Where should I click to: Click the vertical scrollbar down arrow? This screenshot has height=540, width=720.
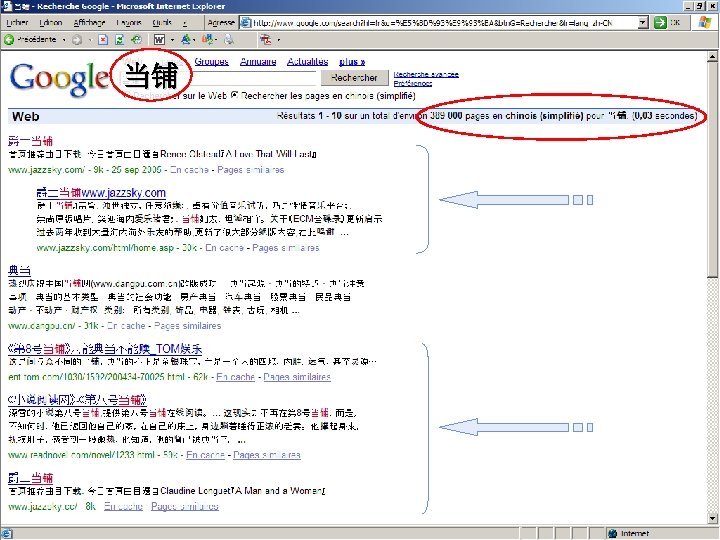tap(712, 518)
